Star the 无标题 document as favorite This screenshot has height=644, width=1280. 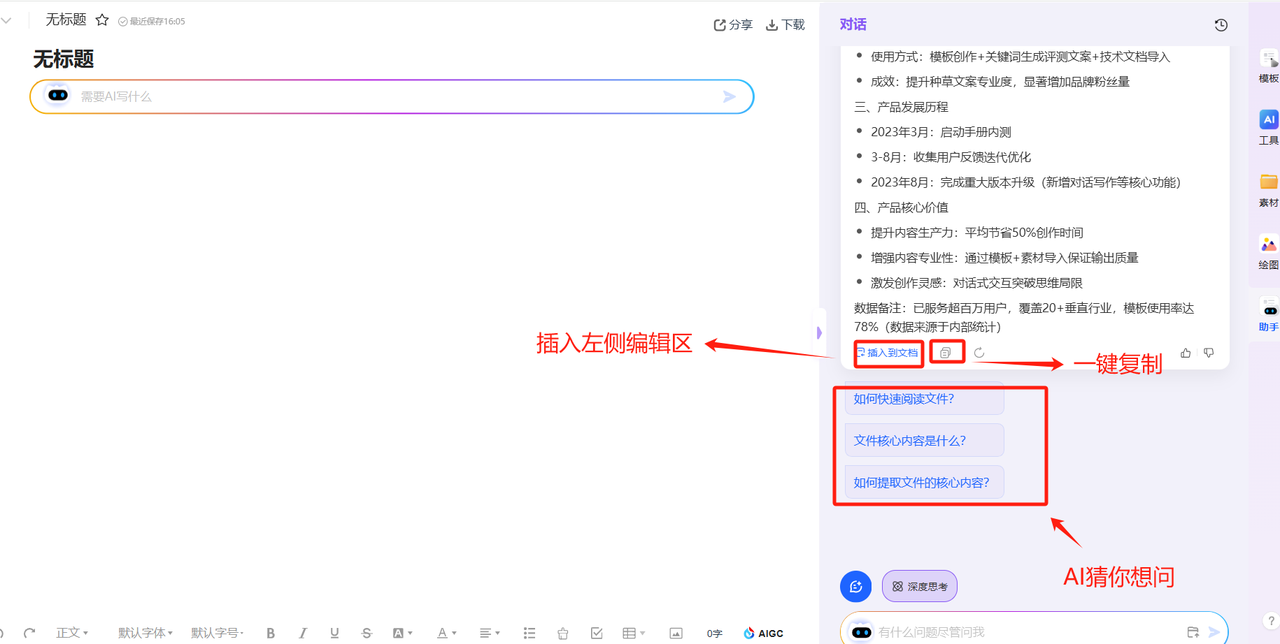coord(102,20)
